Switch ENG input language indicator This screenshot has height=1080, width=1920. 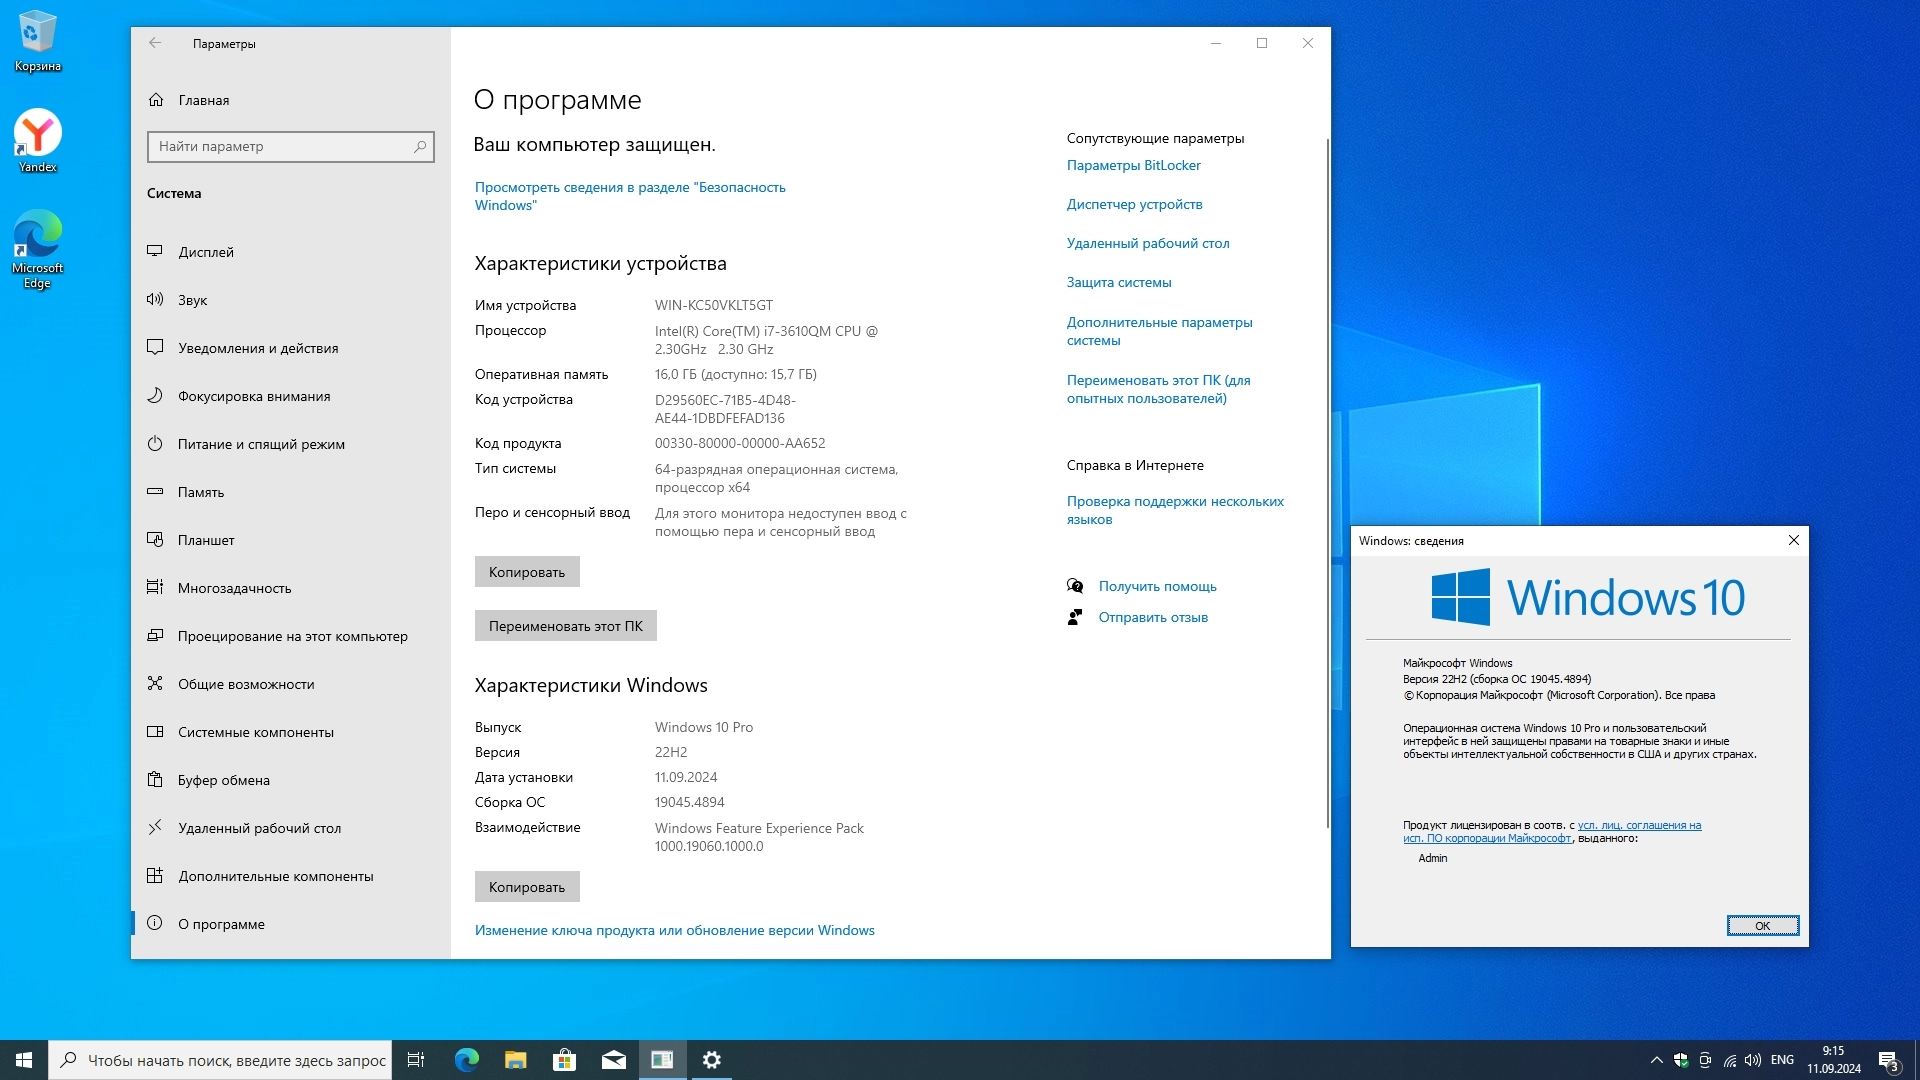(x=1782, y=1060)
